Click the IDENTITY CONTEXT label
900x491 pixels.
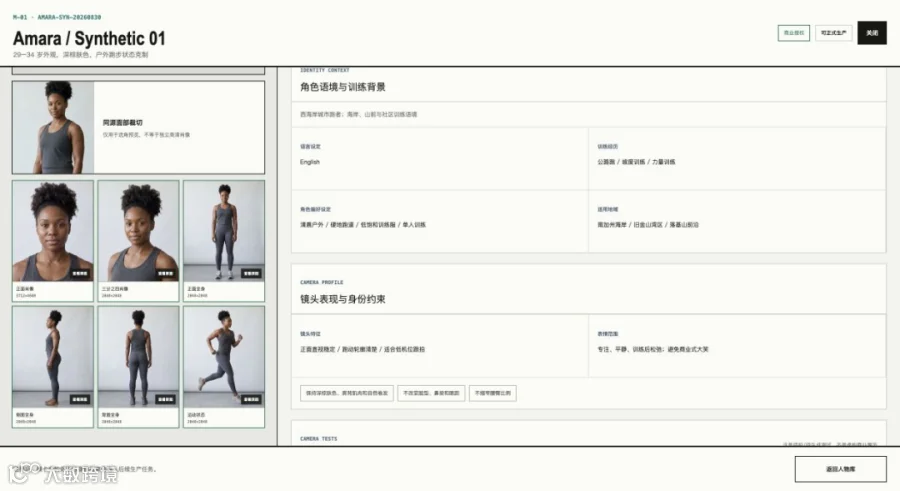324,70
